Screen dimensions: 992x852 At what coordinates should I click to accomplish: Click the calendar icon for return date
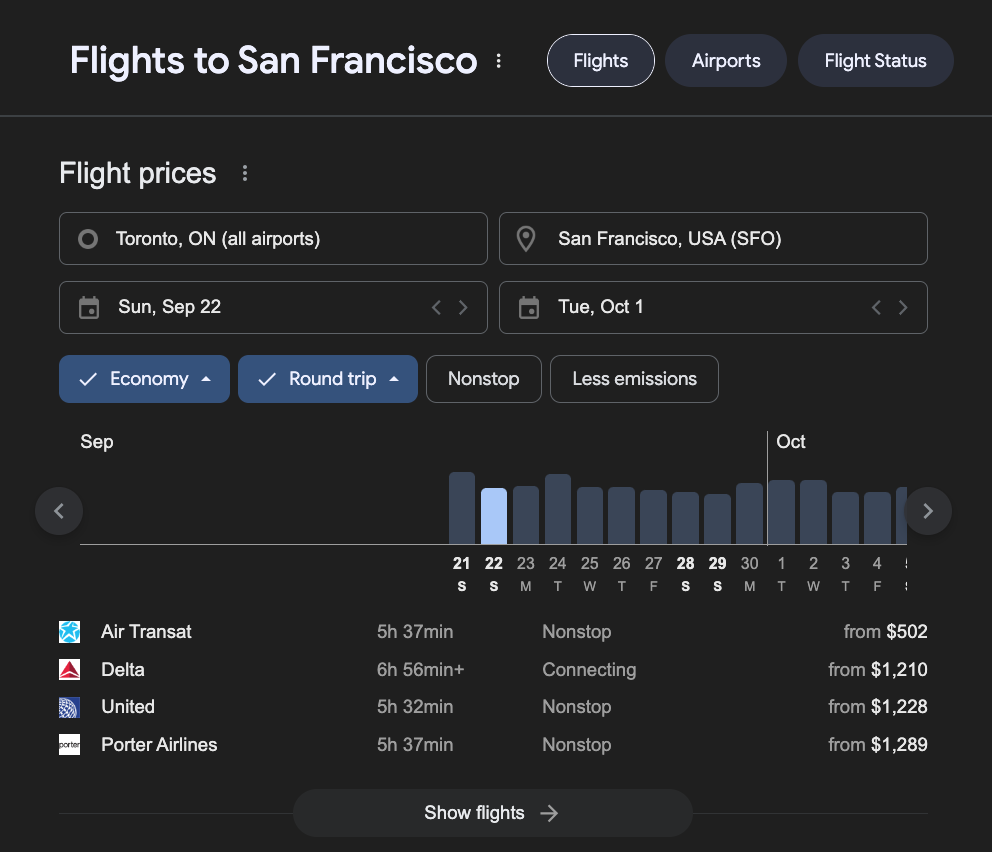[x=529, y=307]
